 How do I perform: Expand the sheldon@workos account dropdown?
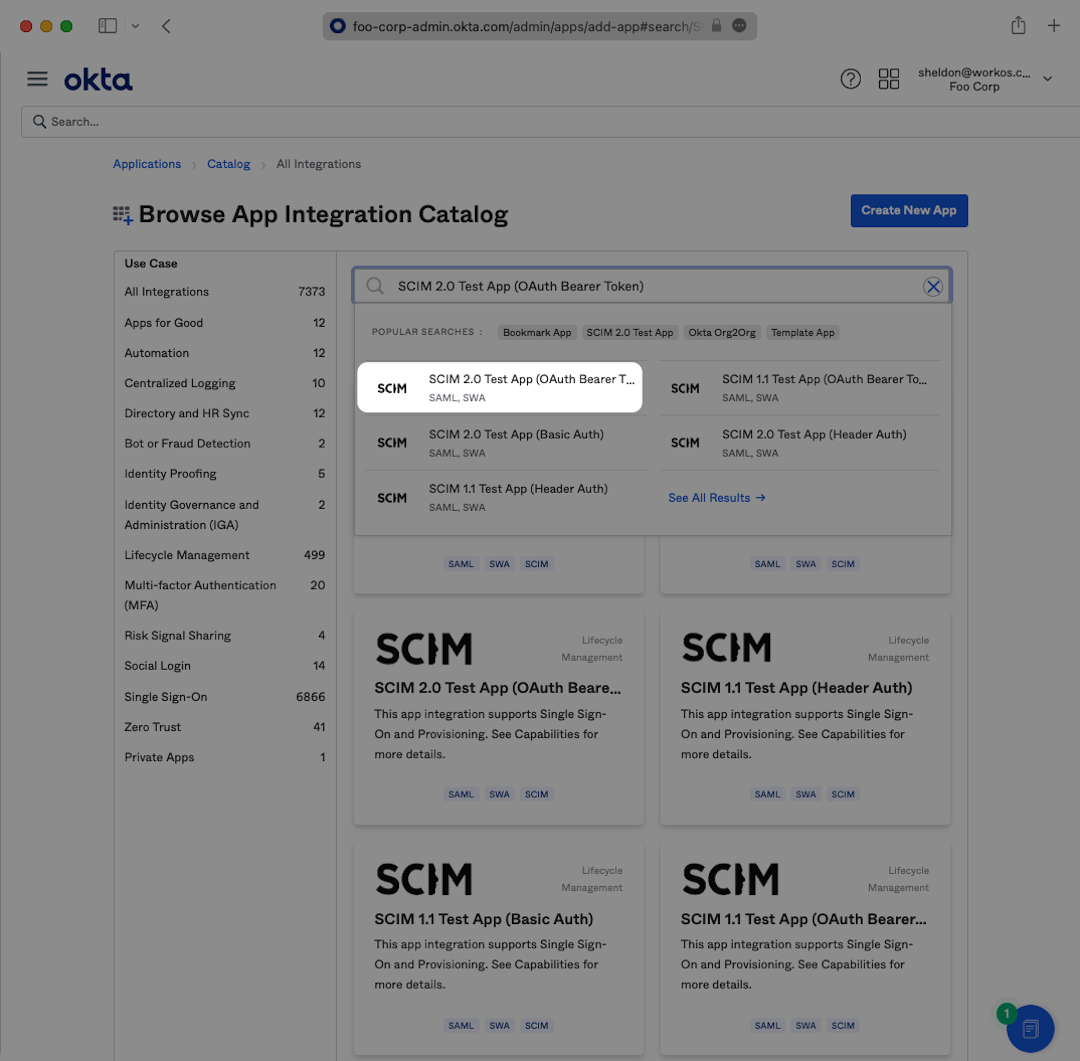[x=1047, y=79]
